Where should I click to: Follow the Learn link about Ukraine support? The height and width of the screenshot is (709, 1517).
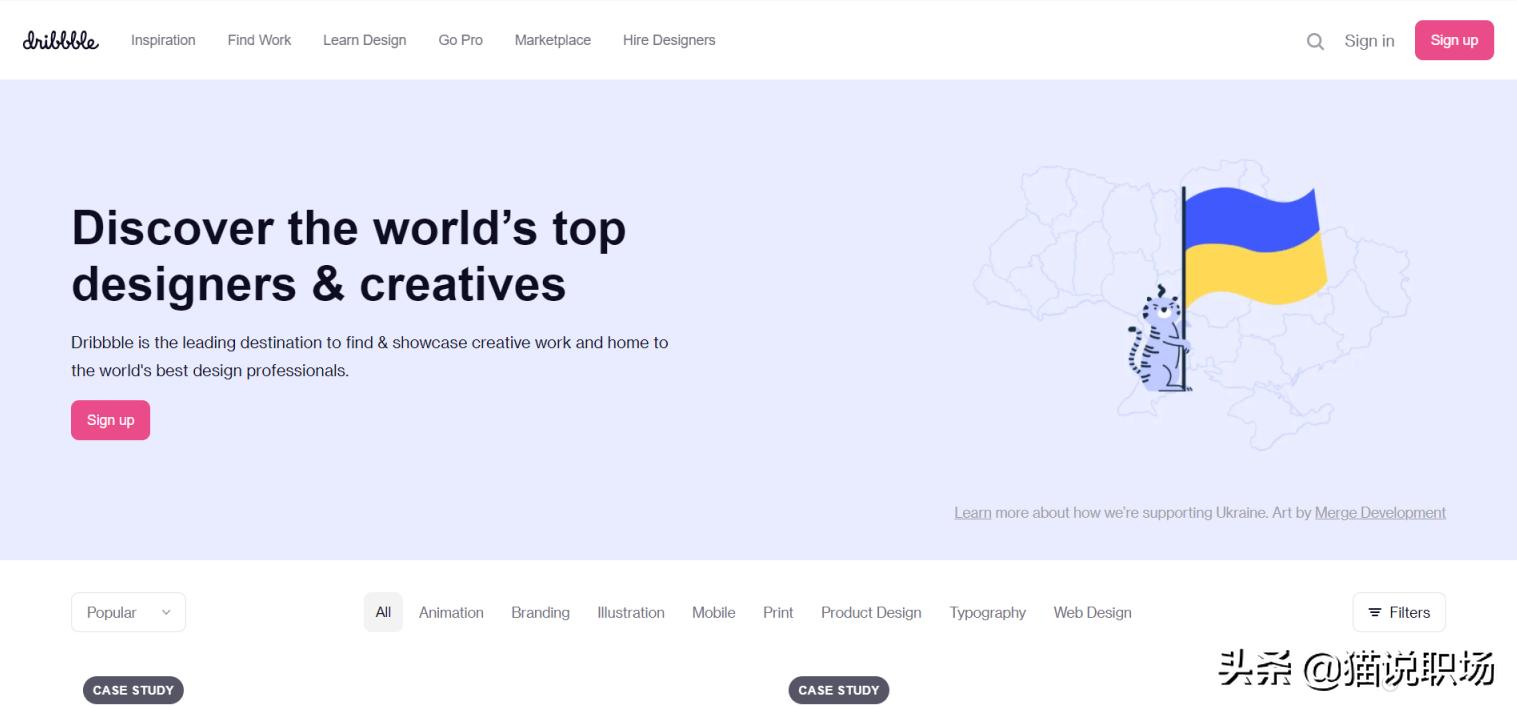[x=972, y=512]
